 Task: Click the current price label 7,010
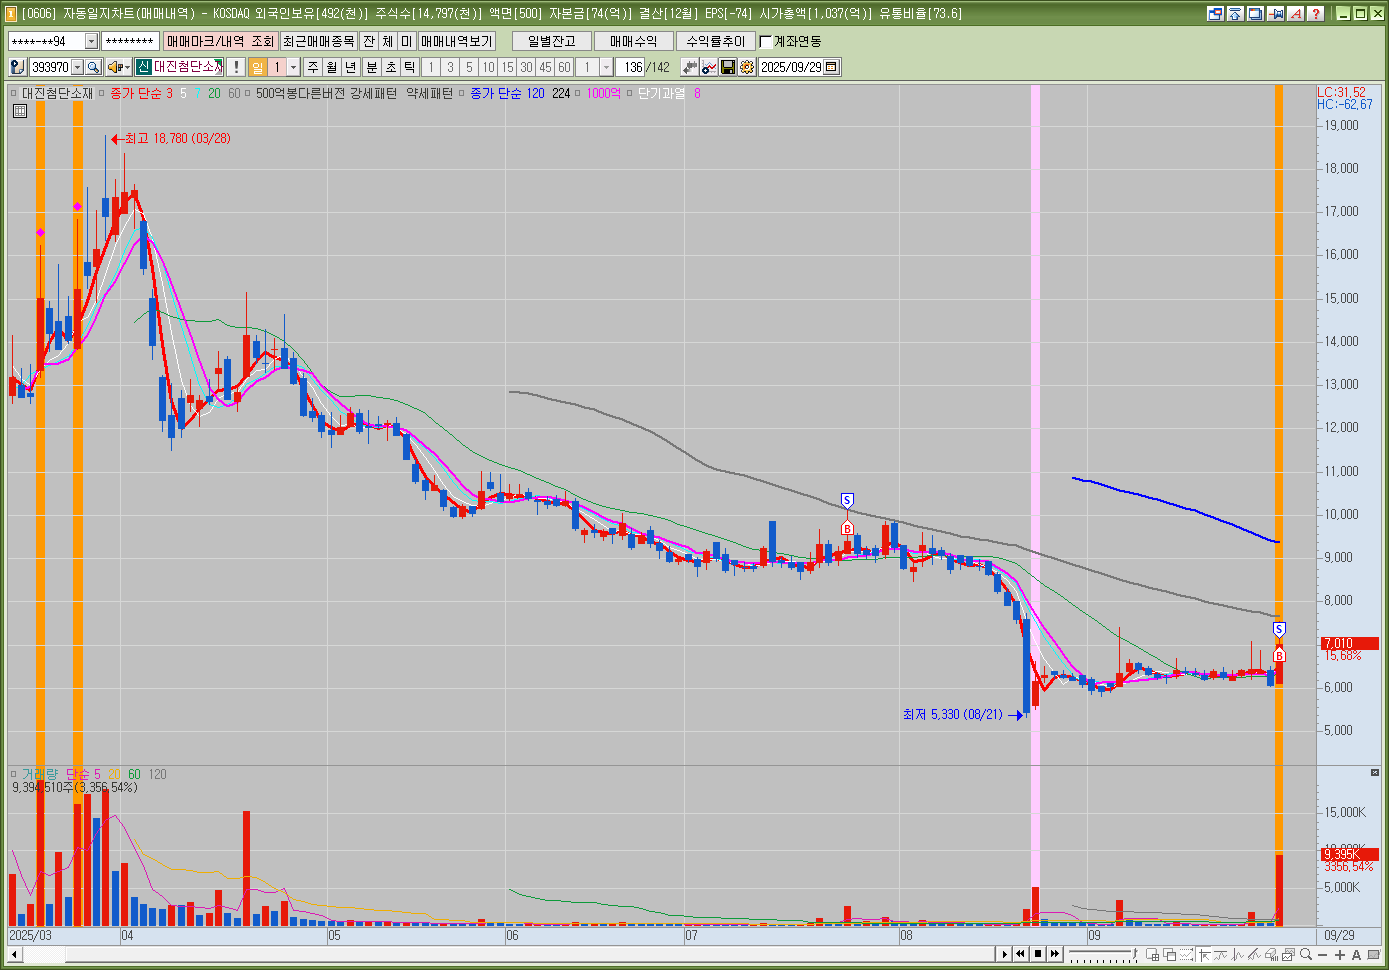click(1350, 643)
